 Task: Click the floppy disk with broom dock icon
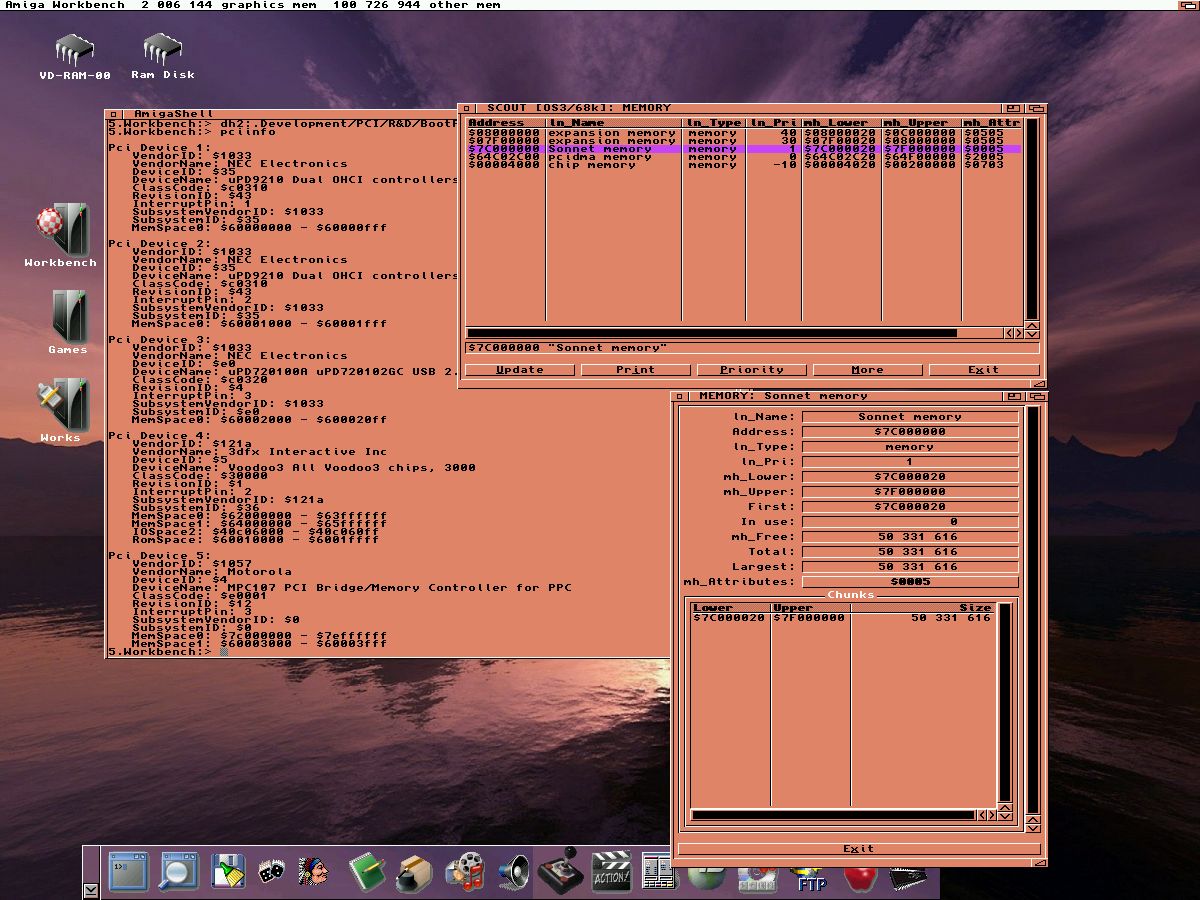point(228,871)
